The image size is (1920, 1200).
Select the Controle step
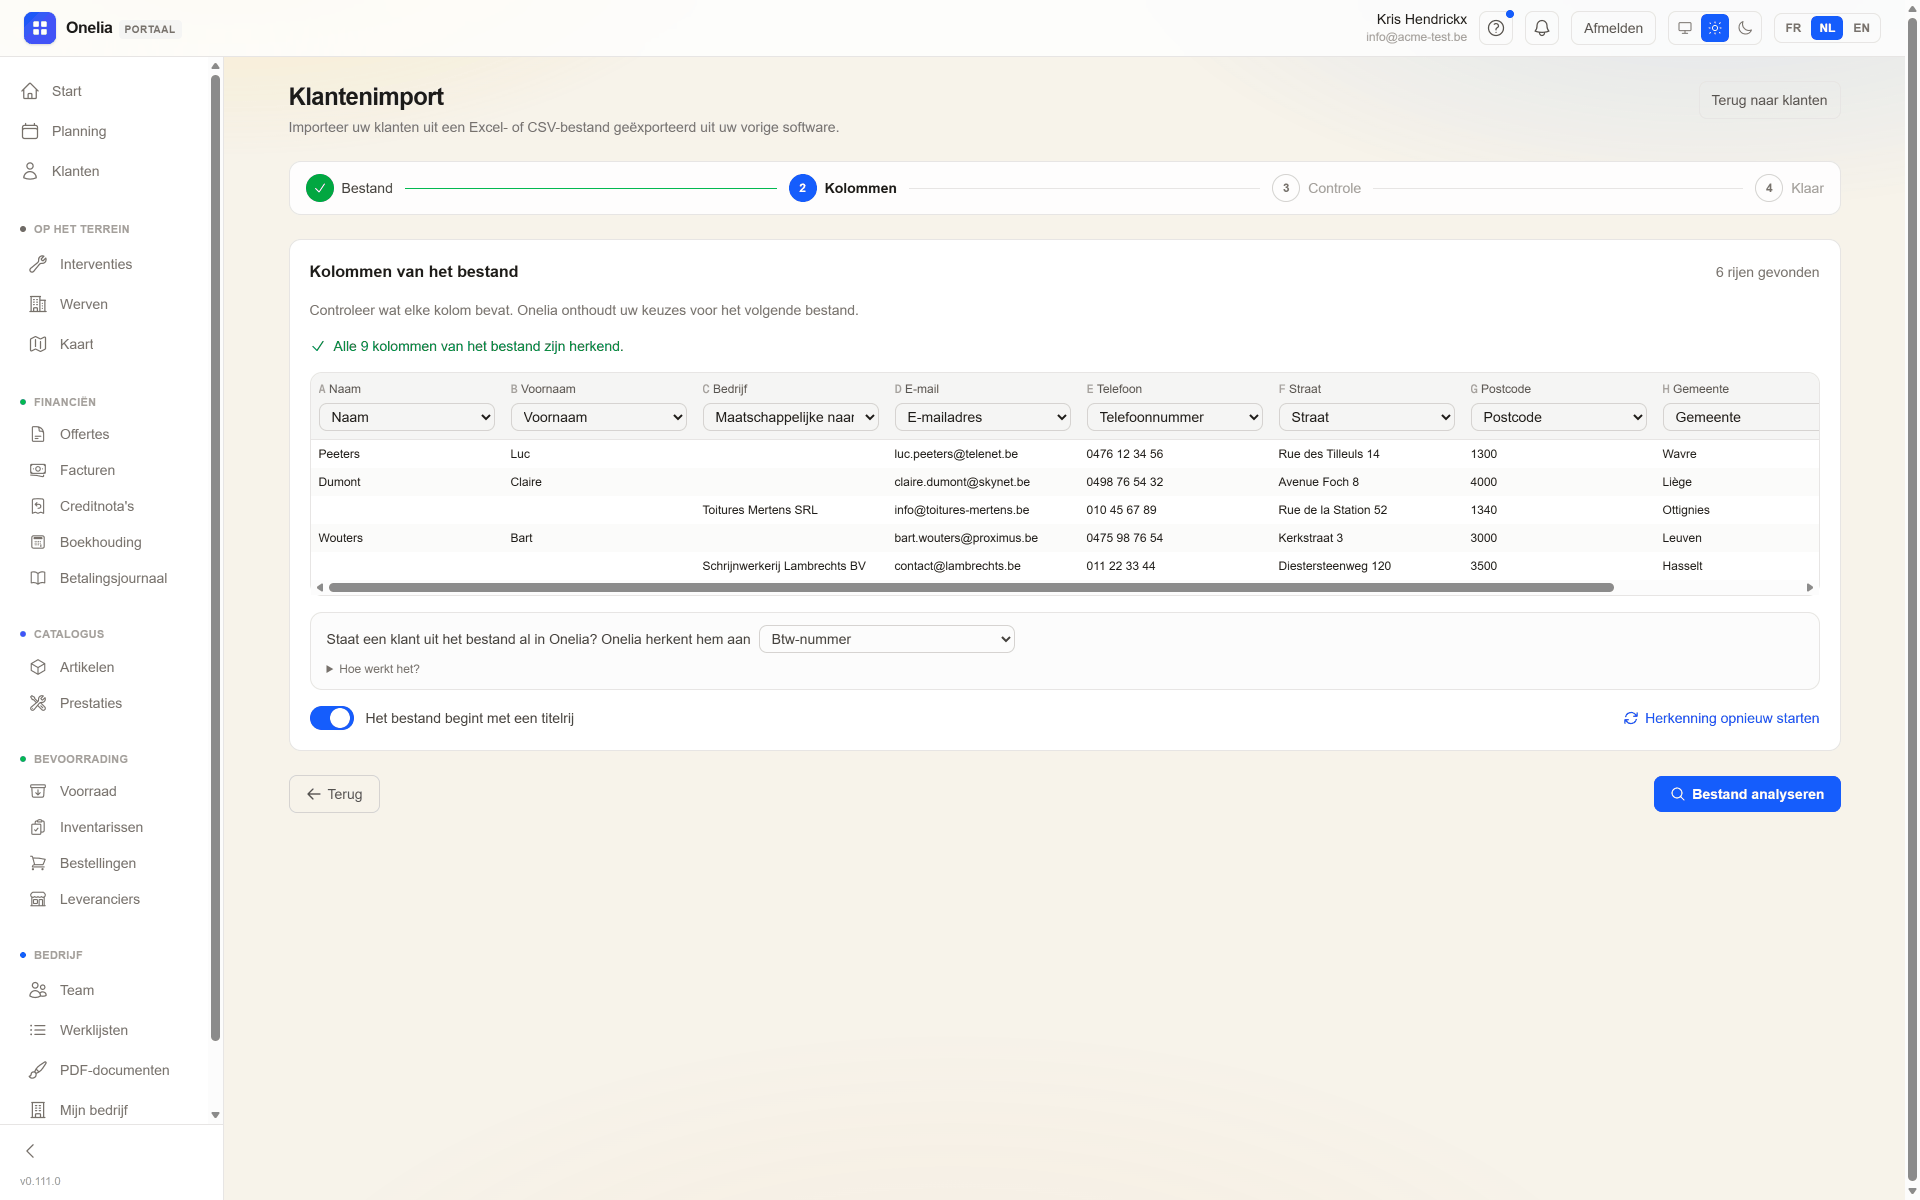pyautogui.click(x=1317, y=188)
